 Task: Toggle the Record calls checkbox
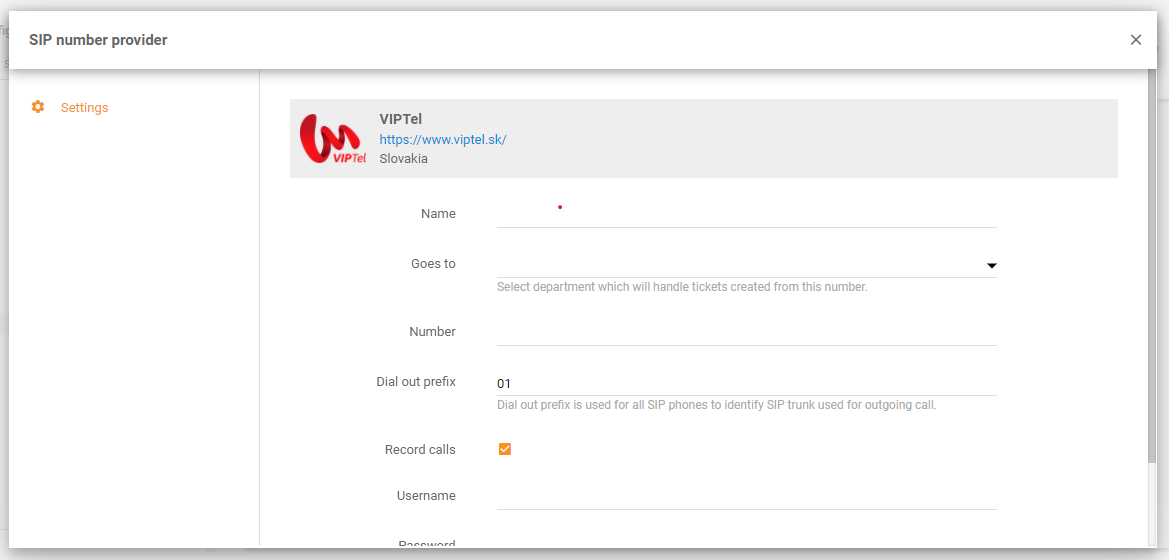point(505,449)
